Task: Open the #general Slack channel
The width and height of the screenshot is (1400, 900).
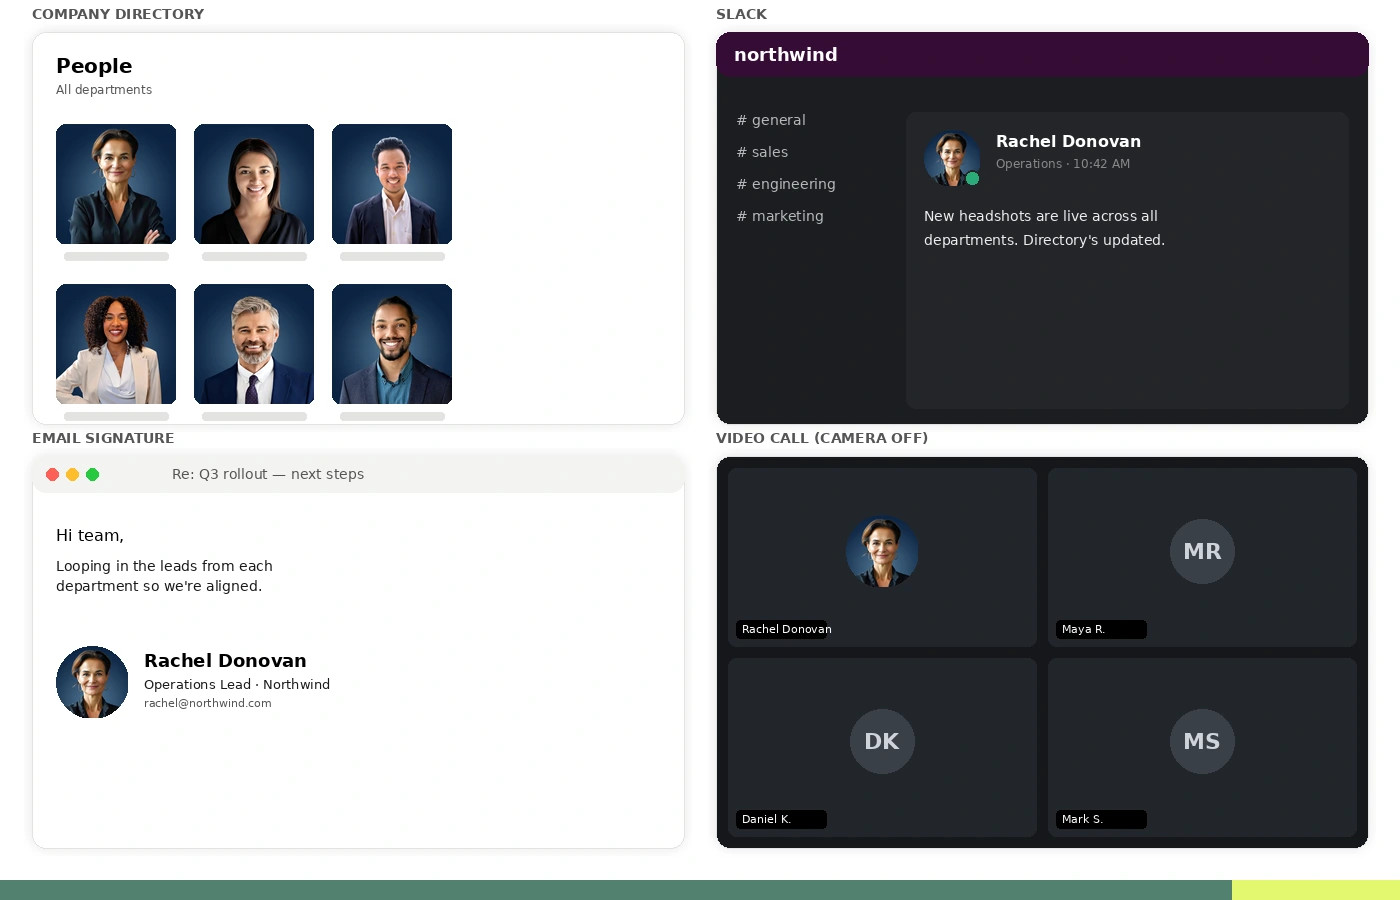Action: tap(771, 120)
